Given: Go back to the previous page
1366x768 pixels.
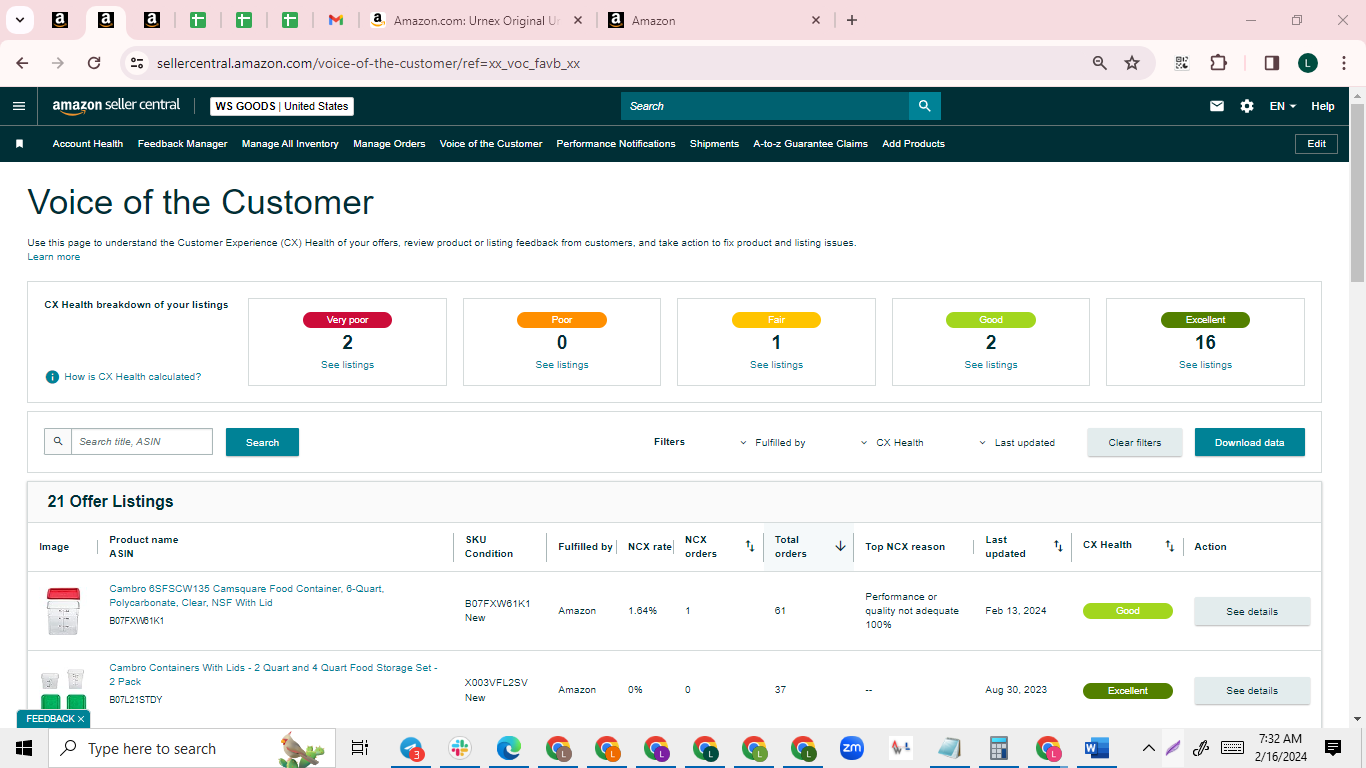Looking at the screenshot, I should coord(22,63).
